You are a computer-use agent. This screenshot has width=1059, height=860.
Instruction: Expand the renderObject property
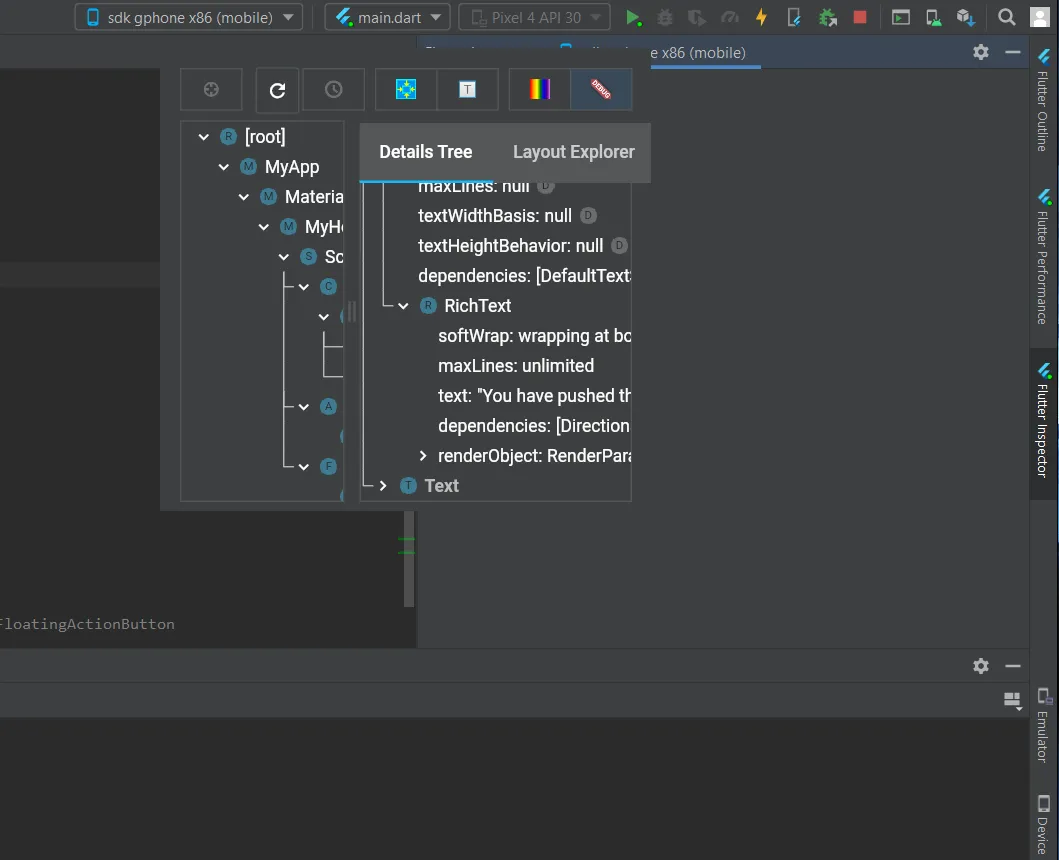pos(423,456)
